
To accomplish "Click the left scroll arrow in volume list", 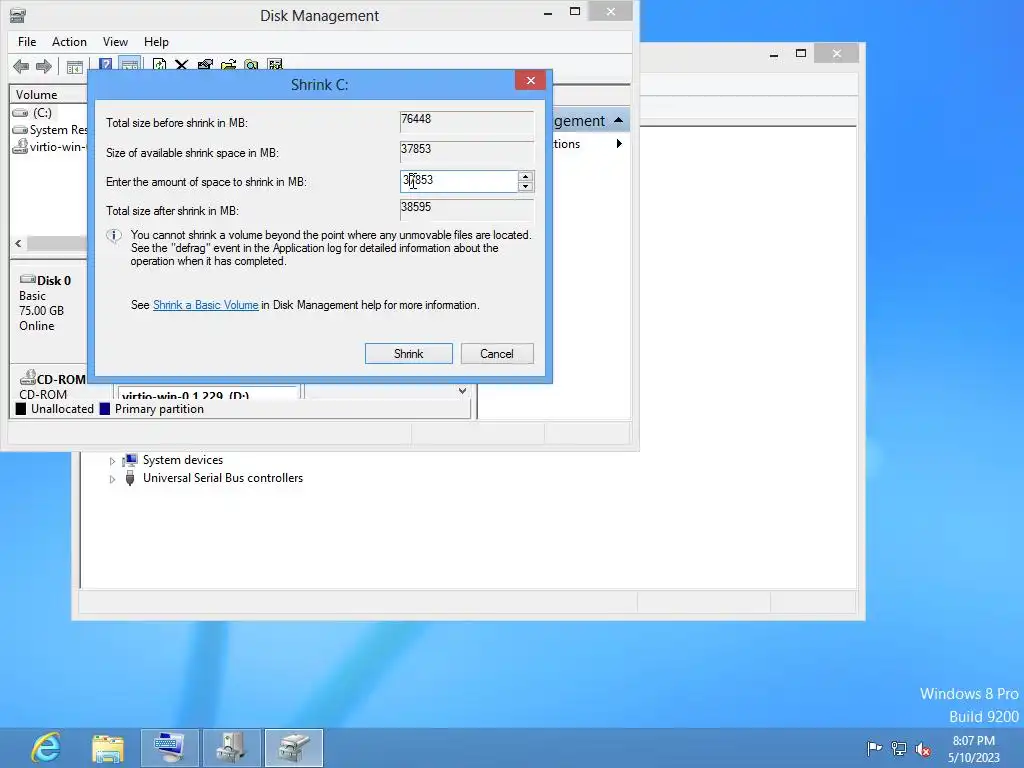I will point(18,244).
